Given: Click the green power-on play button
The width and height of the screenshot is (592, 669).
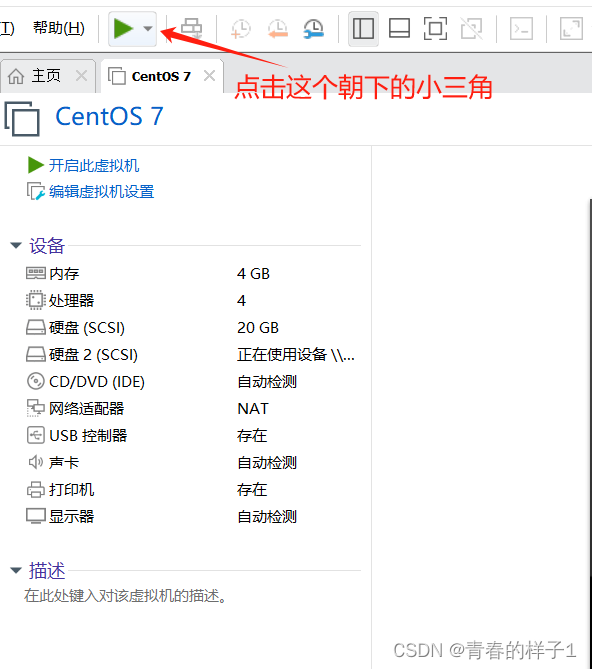Looking at the screenshot, I should pyautogui.click(x=123, y=29).
